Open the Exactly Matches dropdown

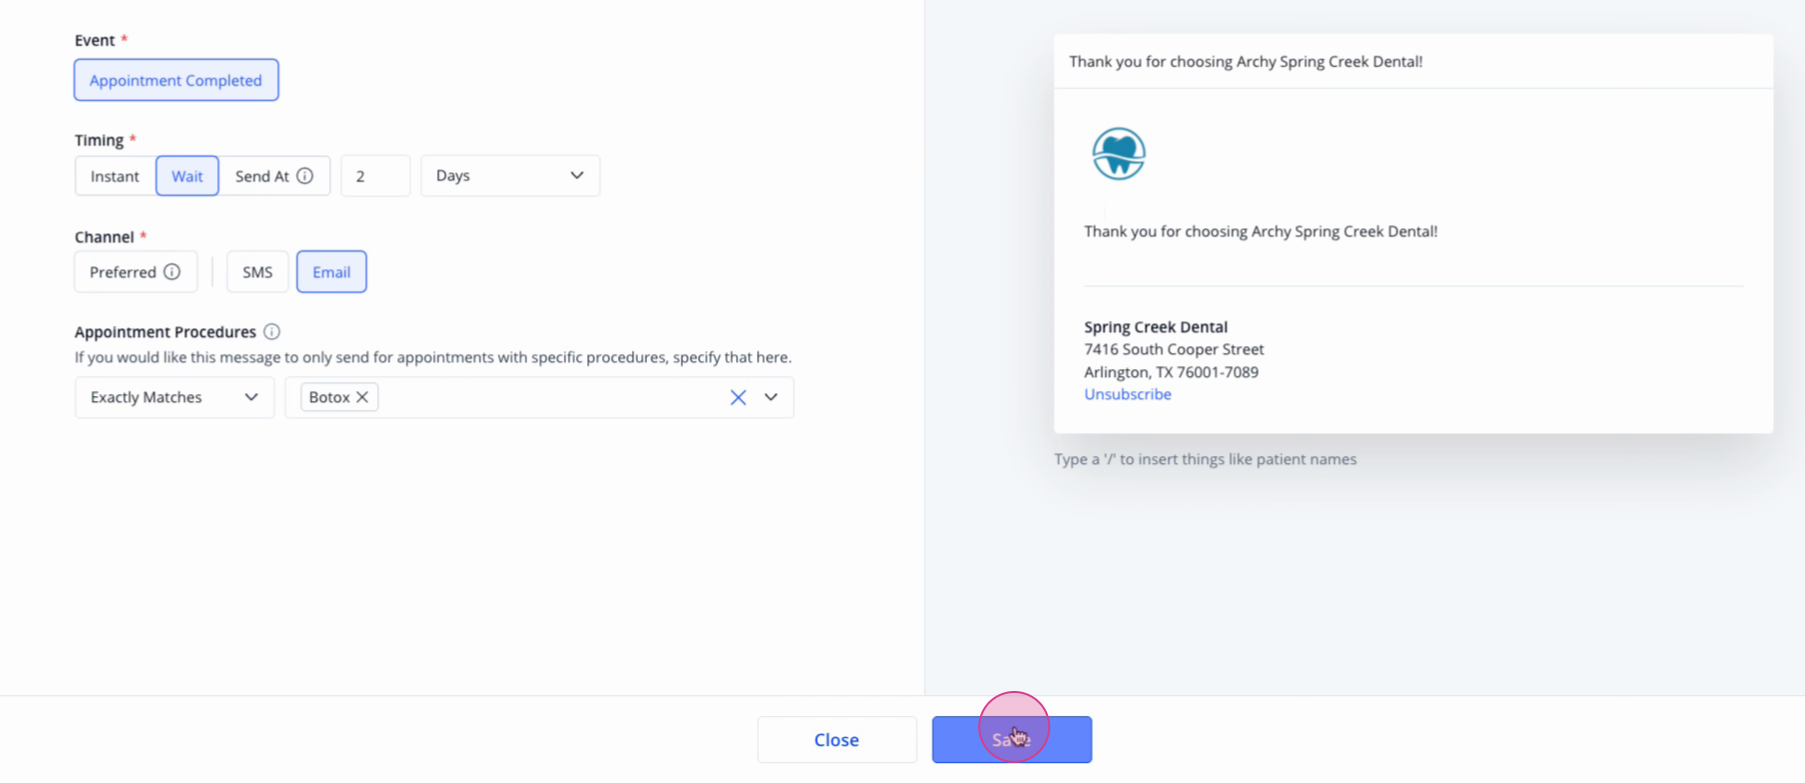coord(174,397)
